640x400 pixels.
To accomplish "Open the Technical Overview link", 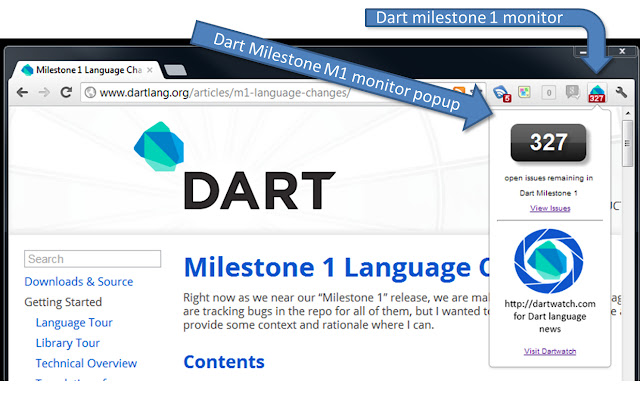I will click(x=86, y=363).
